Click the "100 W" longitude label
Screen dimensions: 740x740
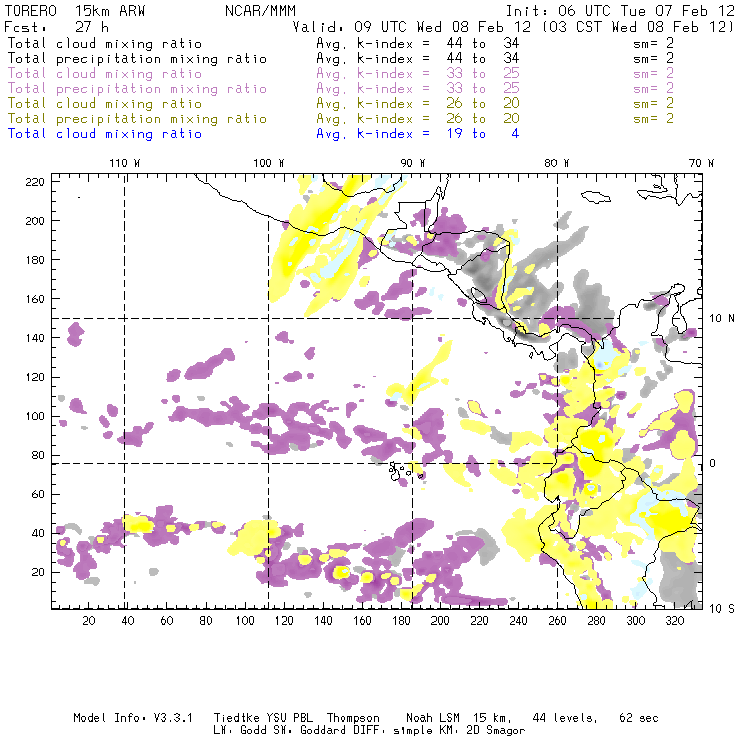[269, 163]
